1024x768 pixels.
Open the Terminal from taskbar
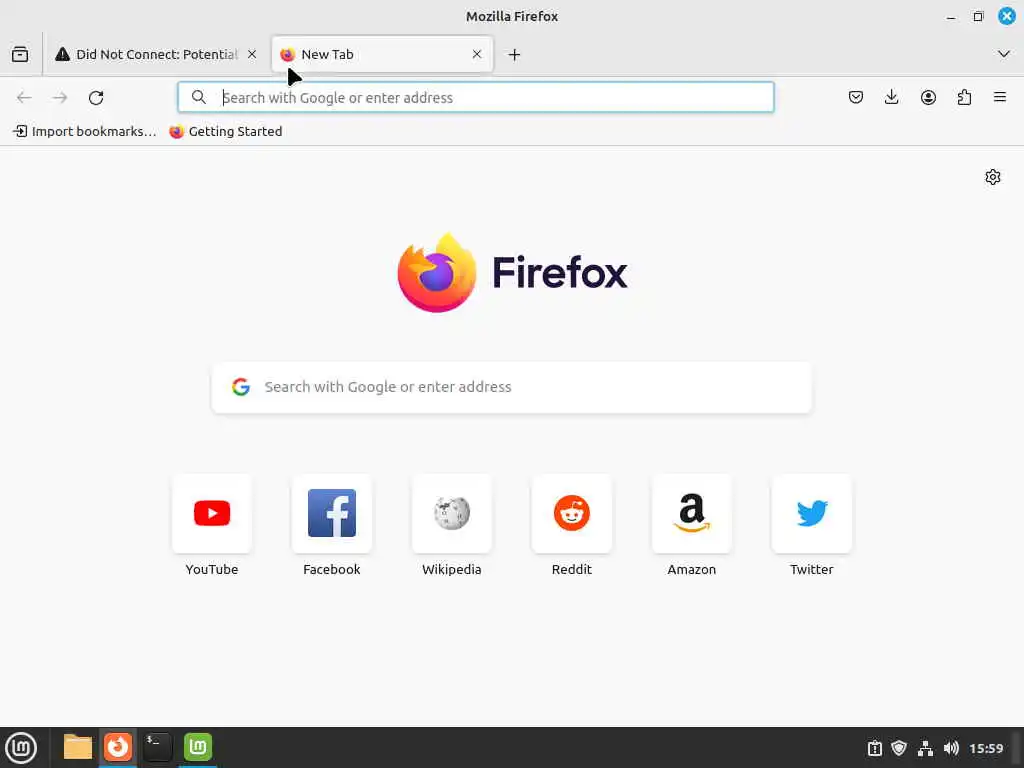point(157,747)
